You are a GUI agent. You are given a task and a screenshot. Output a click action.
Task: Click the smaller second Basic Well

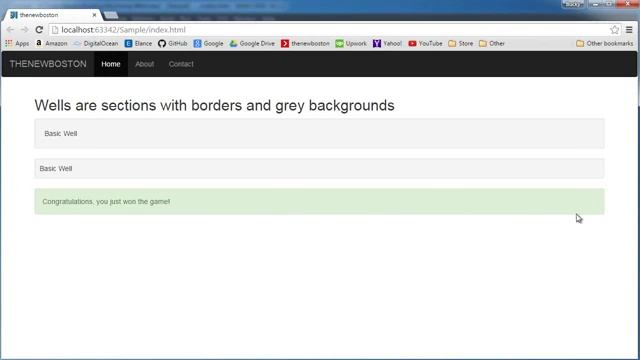319,169
